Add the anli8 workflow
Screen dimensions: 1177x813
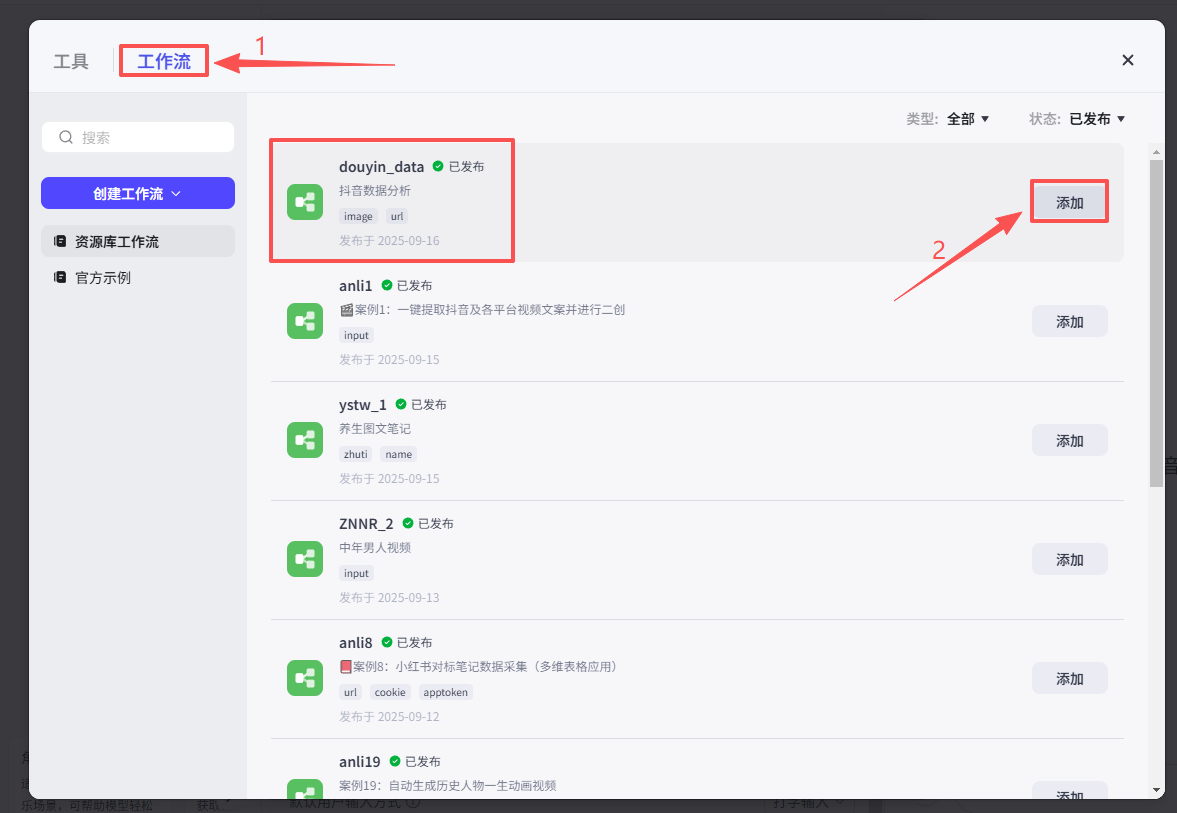point(1069,678)
